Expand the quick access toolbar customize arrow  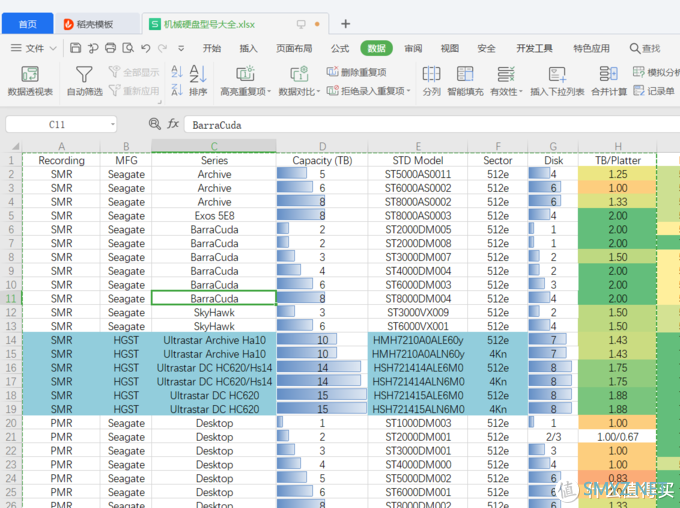tap(181, 48)
